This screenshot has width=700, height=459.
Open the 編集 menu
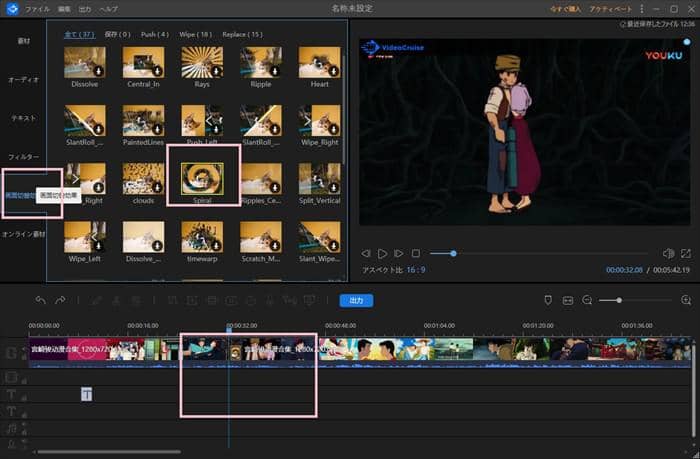[x=64, y=9]
